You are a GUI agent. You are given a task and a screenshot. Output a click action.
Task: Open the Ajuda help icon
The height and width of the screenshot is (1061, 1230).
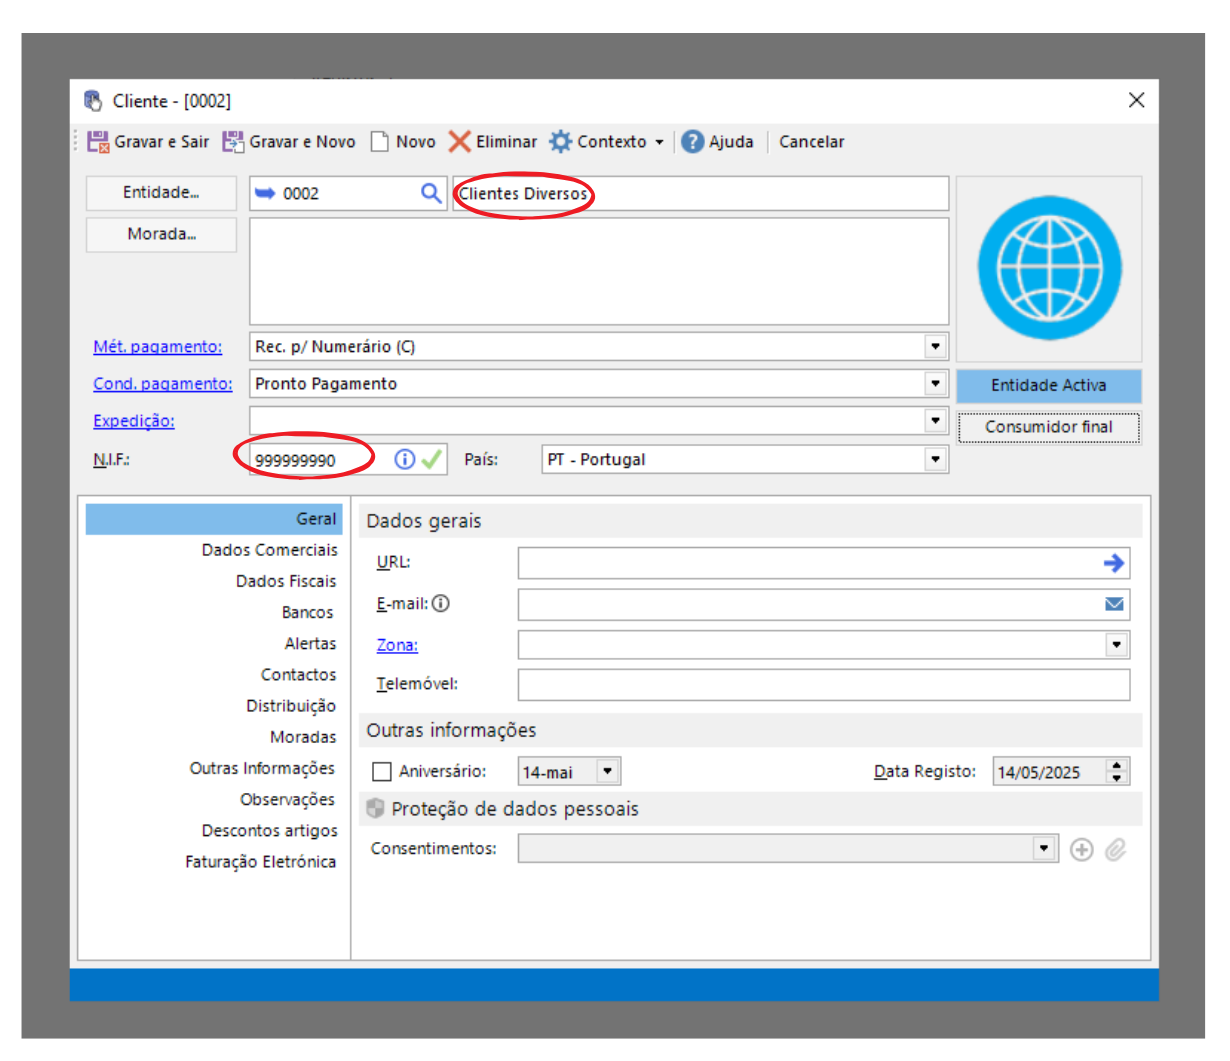click(692, 142)
